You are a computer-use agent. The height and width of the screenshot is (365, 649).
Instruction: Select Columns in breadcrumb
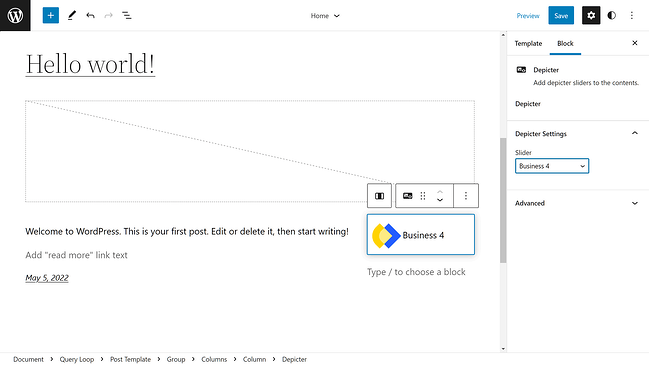(214, 359)
